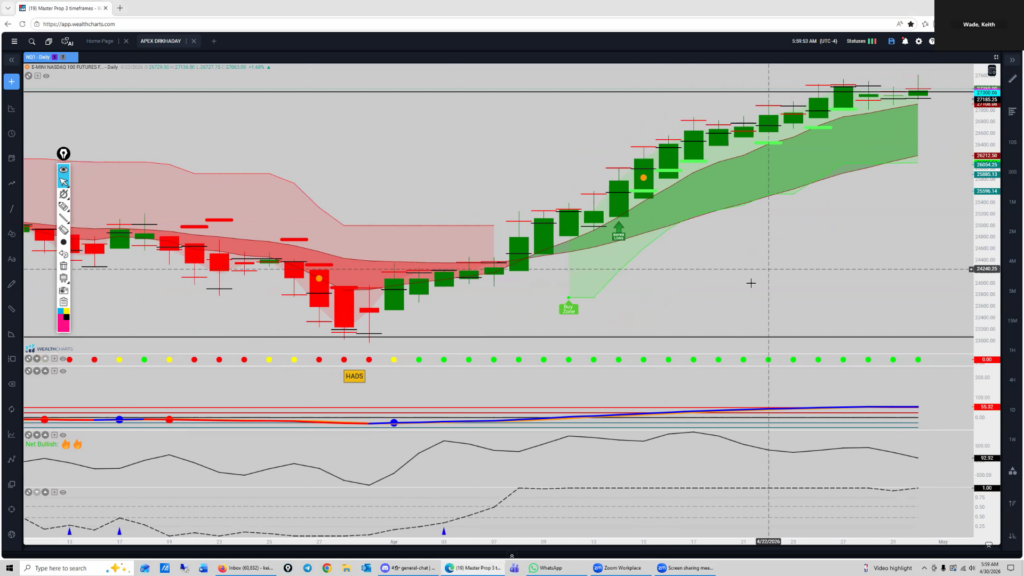This screenshot has height=576, width=1024.
Task: Choose the magenta color swatch
Action: (x=63, y=326)
